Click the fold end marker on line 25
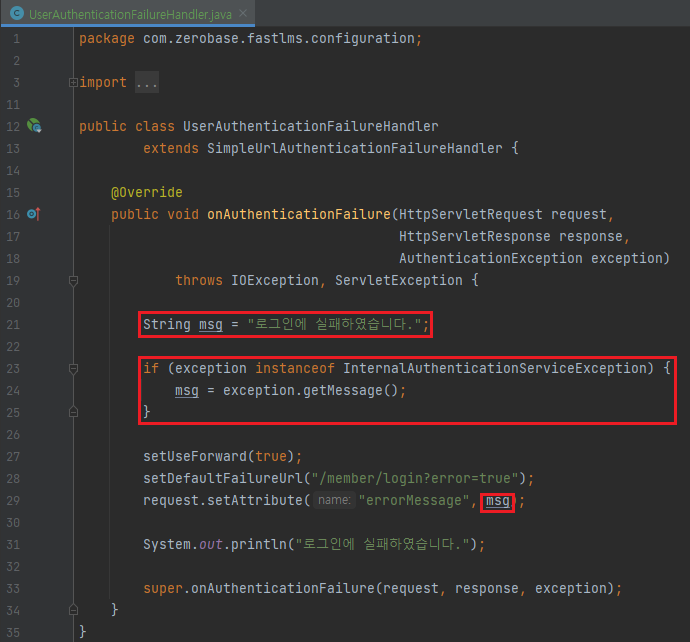Image resolution: width=690 pixels, height=642 pixels. click(73, 412)
